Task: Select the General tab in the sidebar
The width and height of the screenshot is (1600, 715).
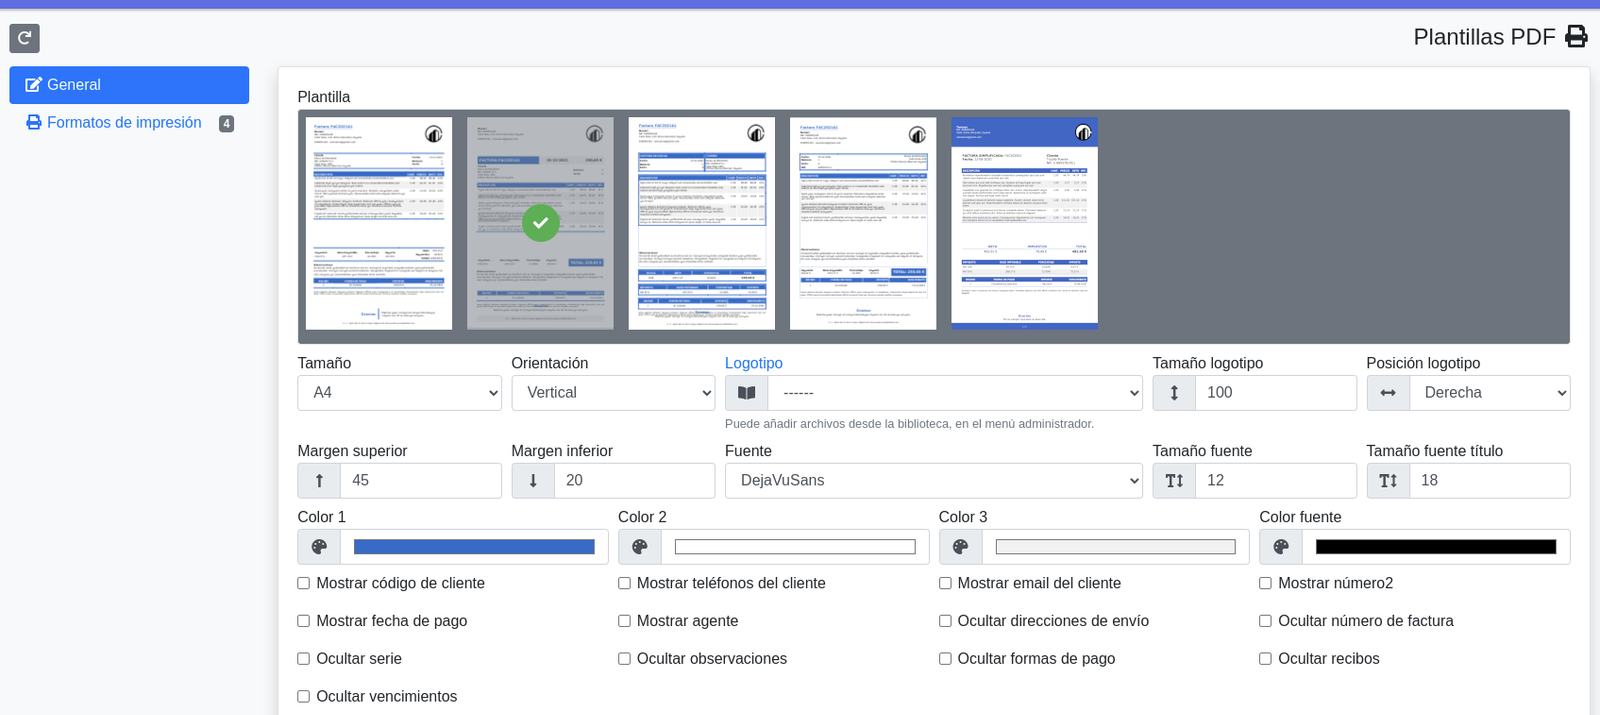Action: point(129,85)
